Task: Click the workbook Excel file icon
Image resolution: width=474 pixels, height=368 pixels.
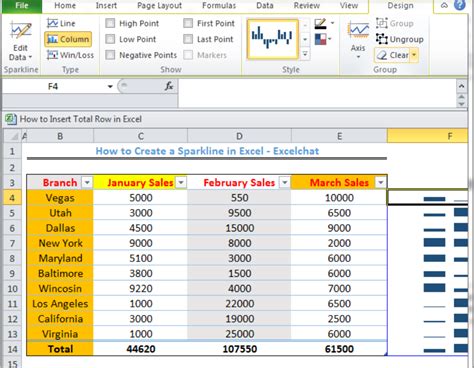Action: [x=10, y=119]
